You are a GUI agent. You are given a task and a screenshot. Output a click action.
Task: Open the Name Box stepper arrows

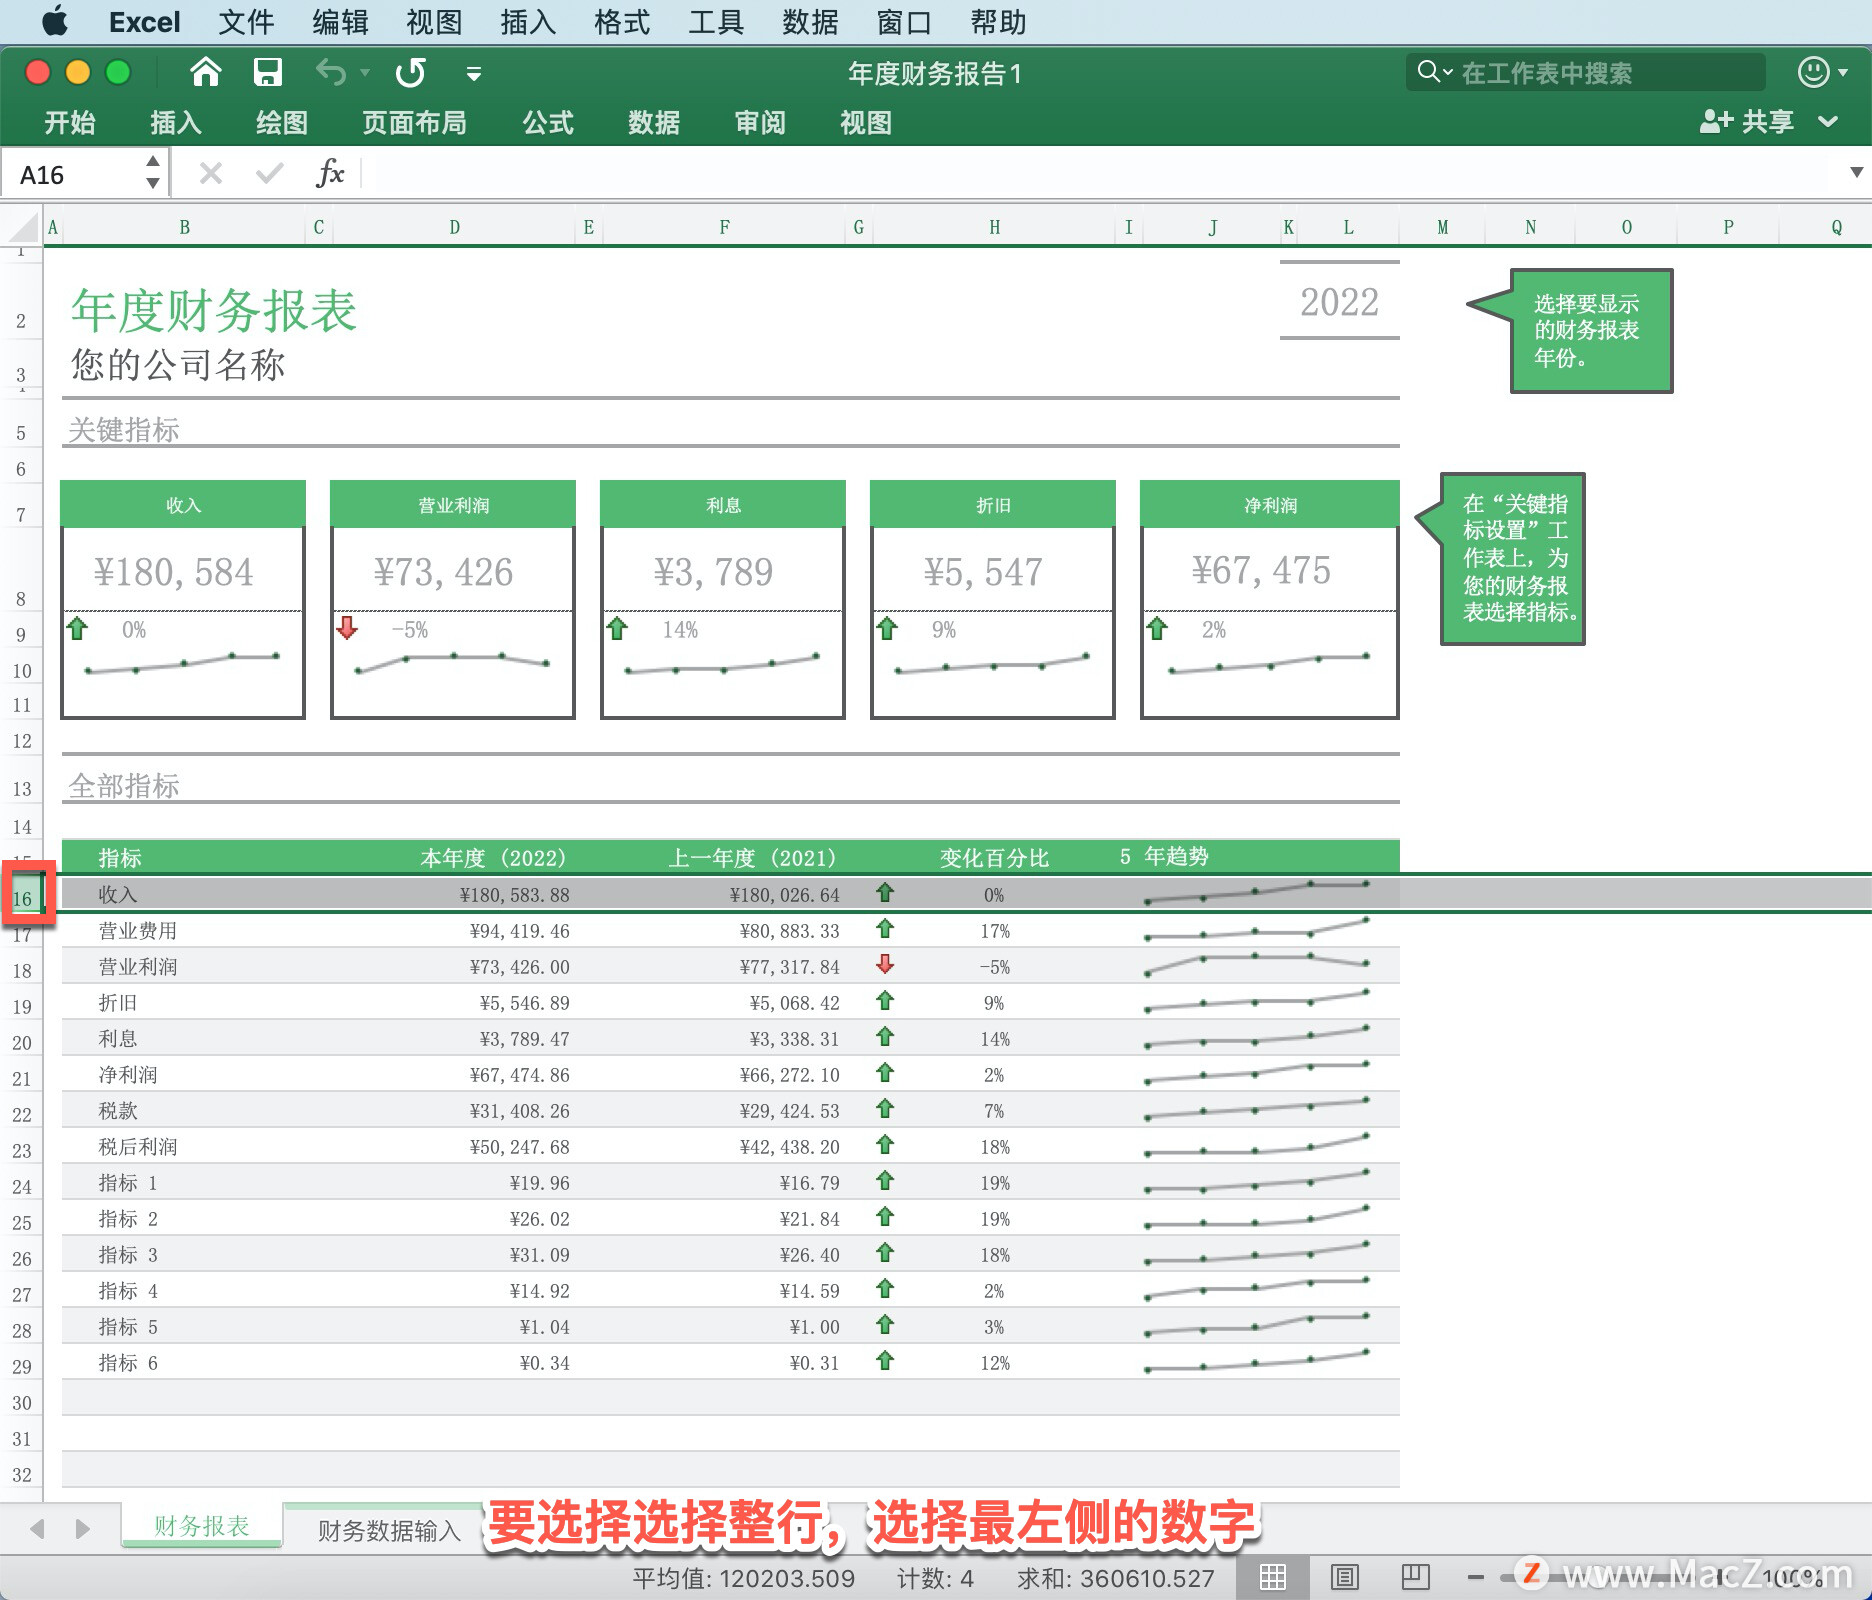coord(153,173)
